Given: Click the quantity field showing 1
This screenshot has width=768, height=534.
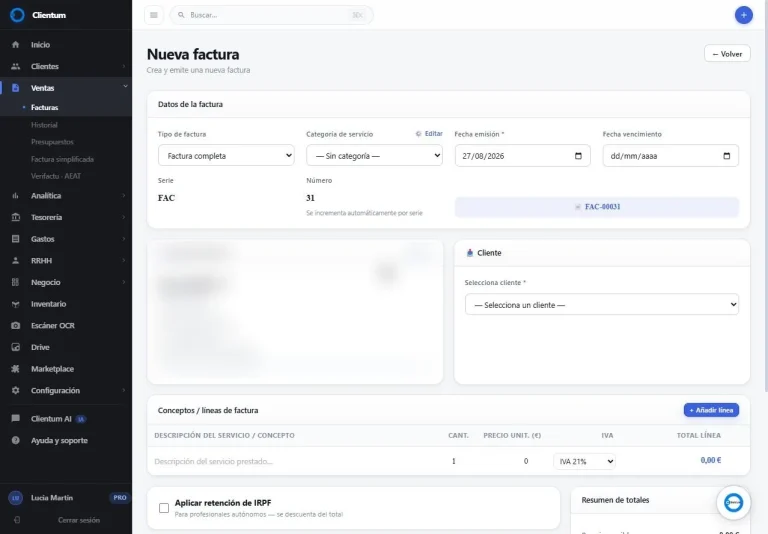Looking at the screenshot, I should tap(454, 461).
